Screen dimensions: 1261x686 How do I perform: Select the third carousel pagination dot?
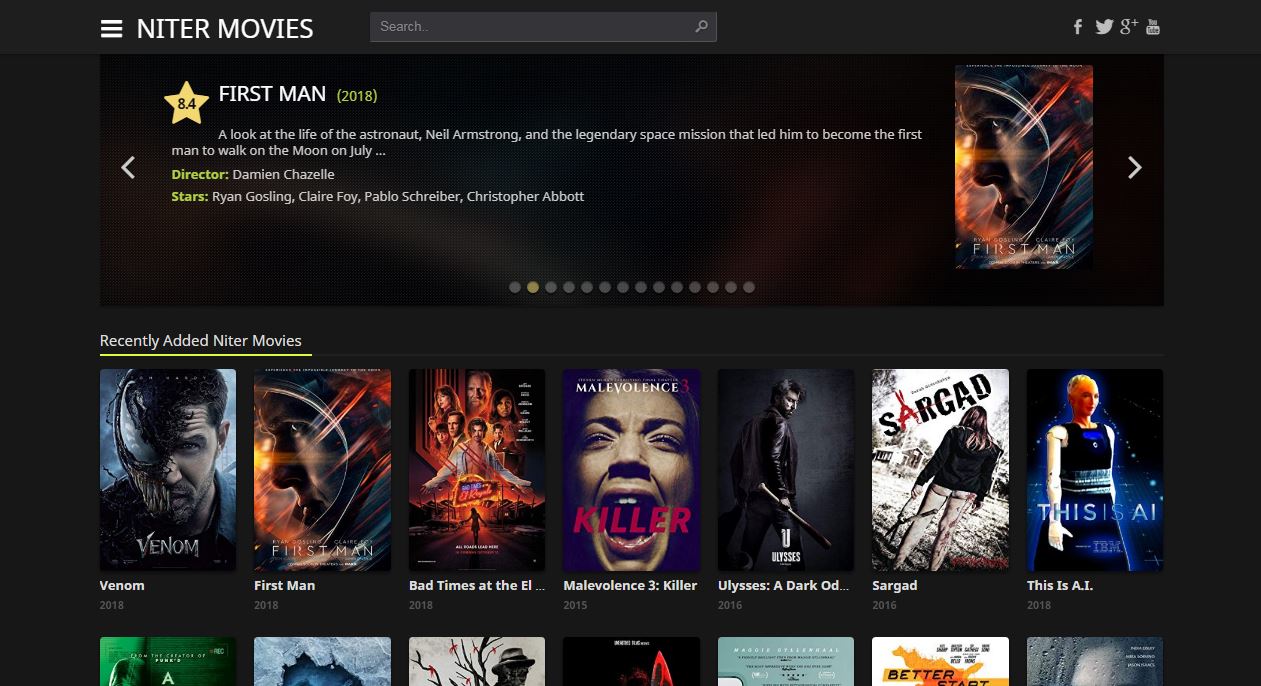point(551,287)
